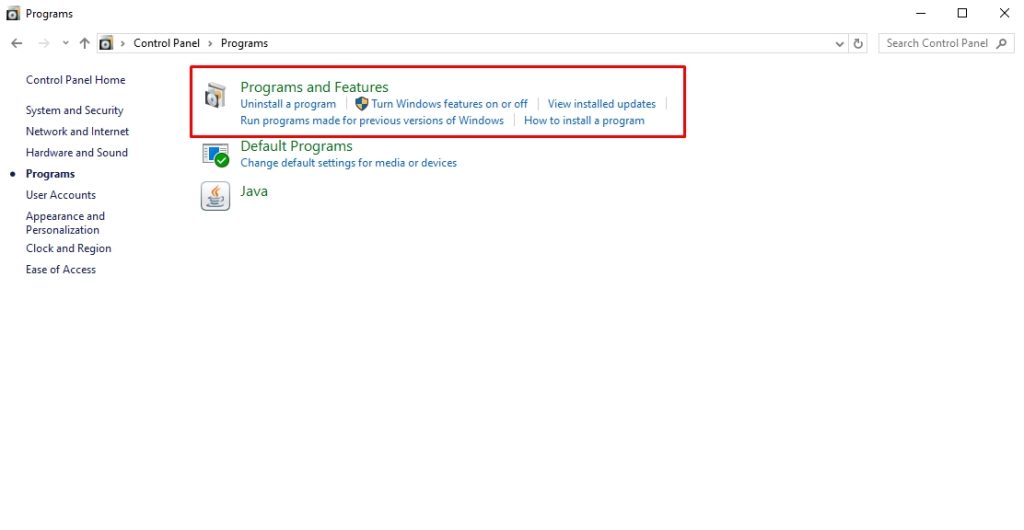1024x530 pixels.
Task: Click the Forward arrow in navigation bar
Action: click(x=44, y=43)
